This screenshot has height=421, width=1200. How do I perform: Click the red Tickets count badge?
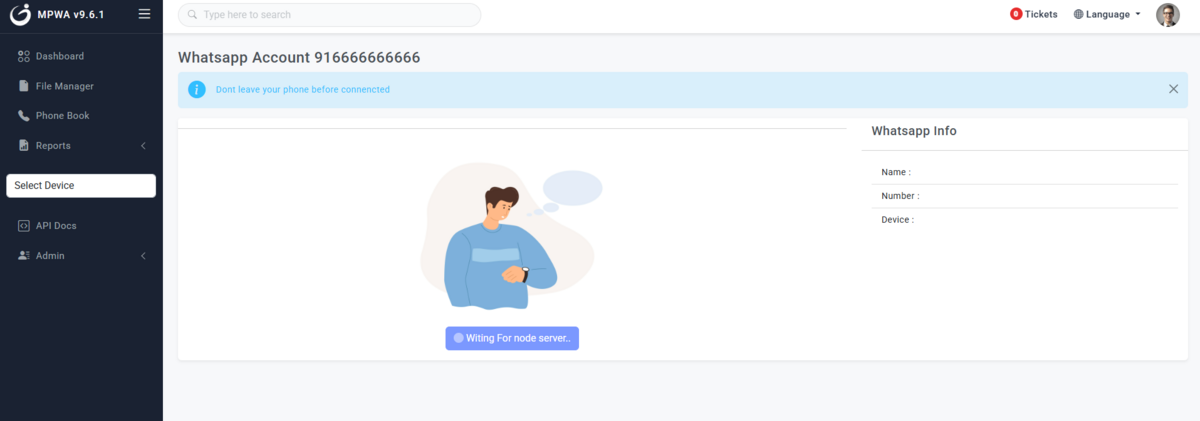point(1016,14)
